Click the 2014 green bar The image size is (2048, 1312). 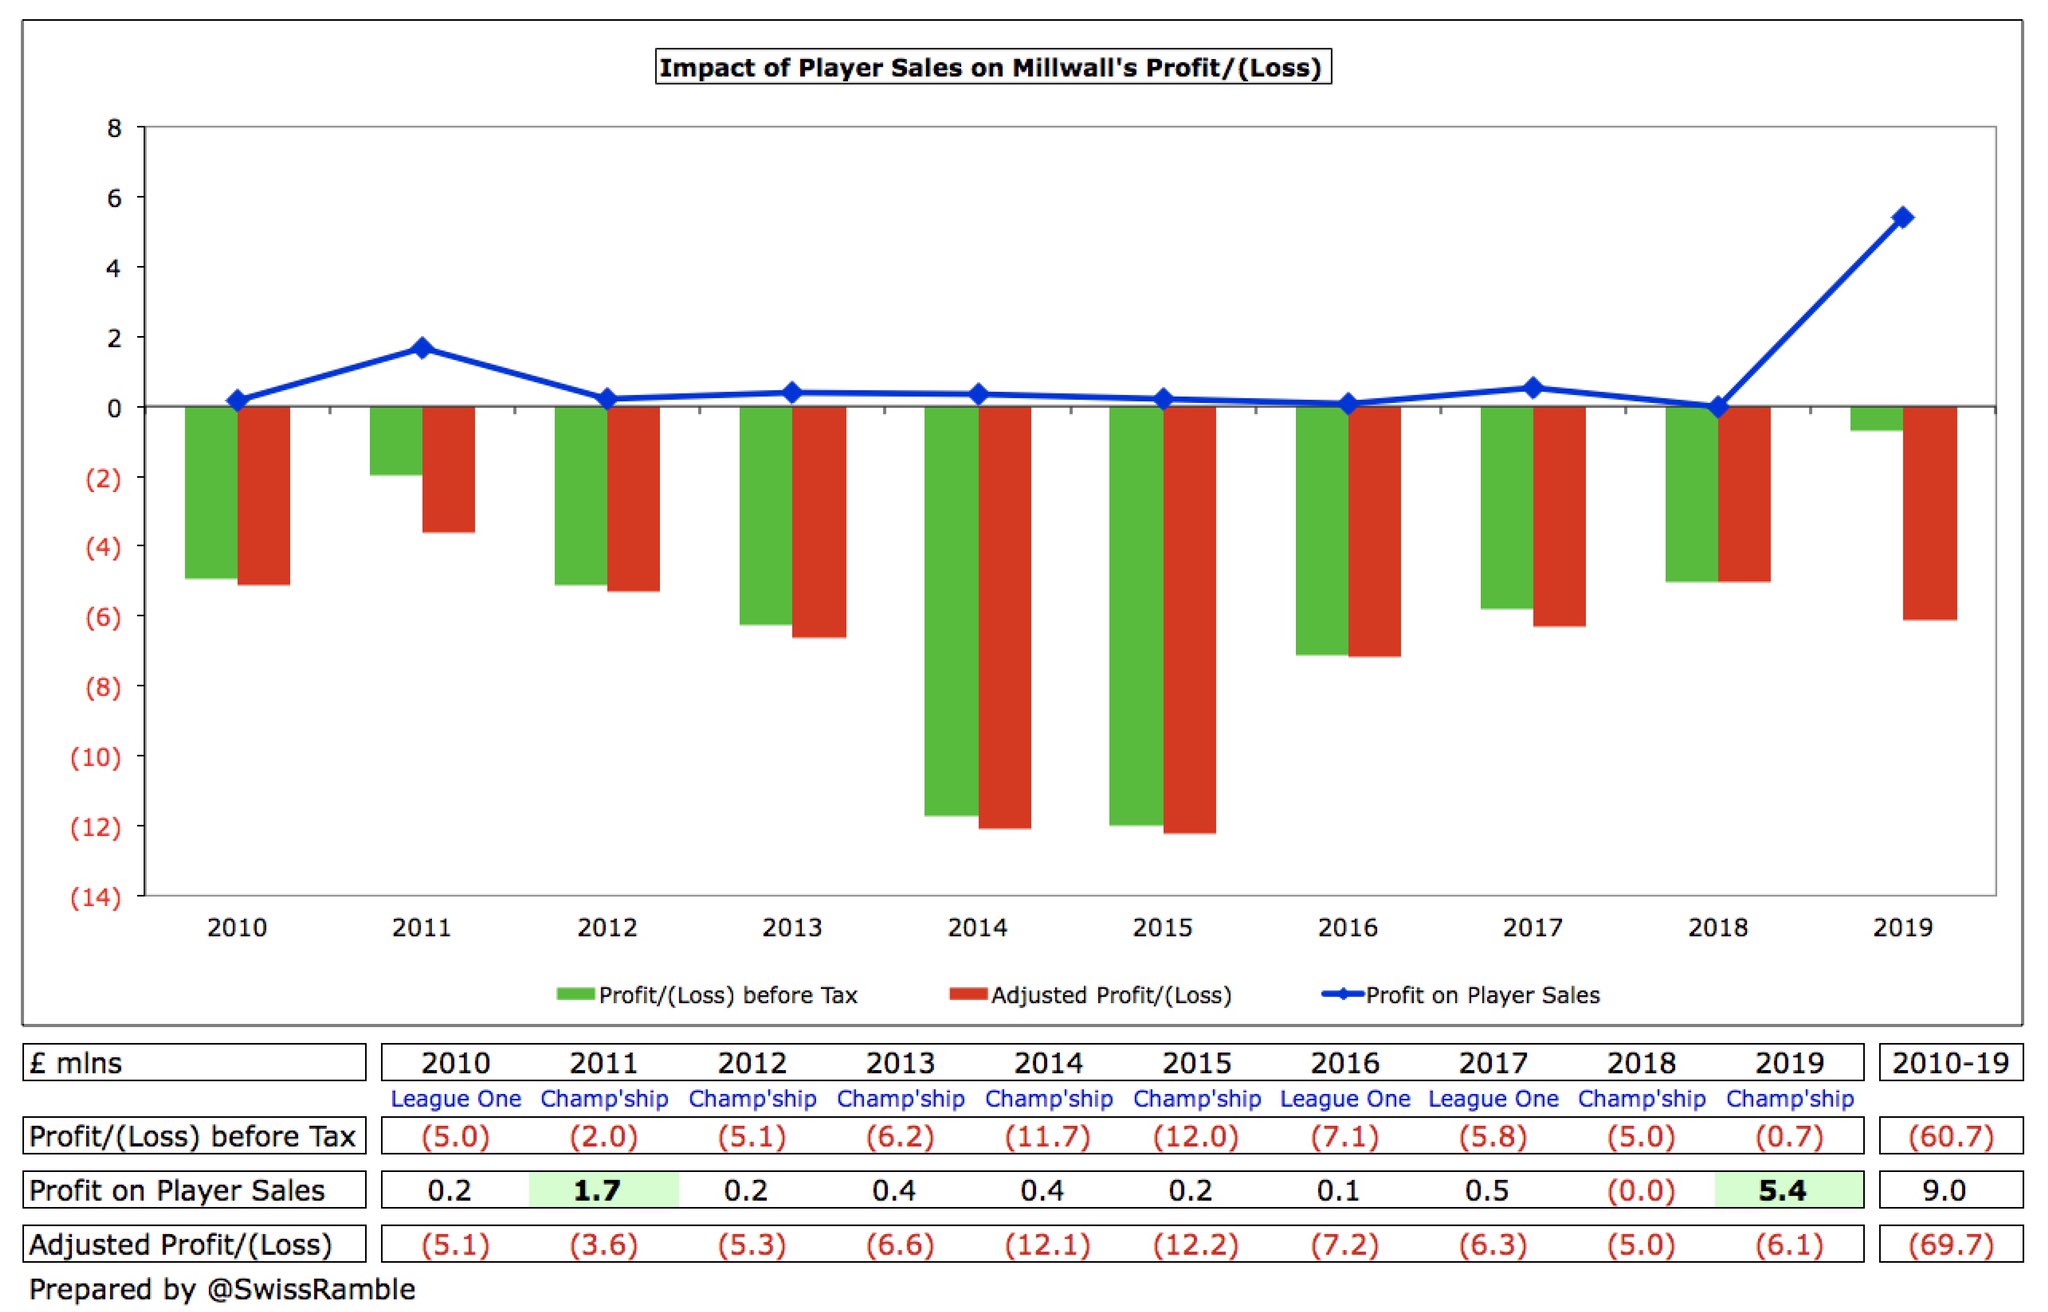point(950,610)
